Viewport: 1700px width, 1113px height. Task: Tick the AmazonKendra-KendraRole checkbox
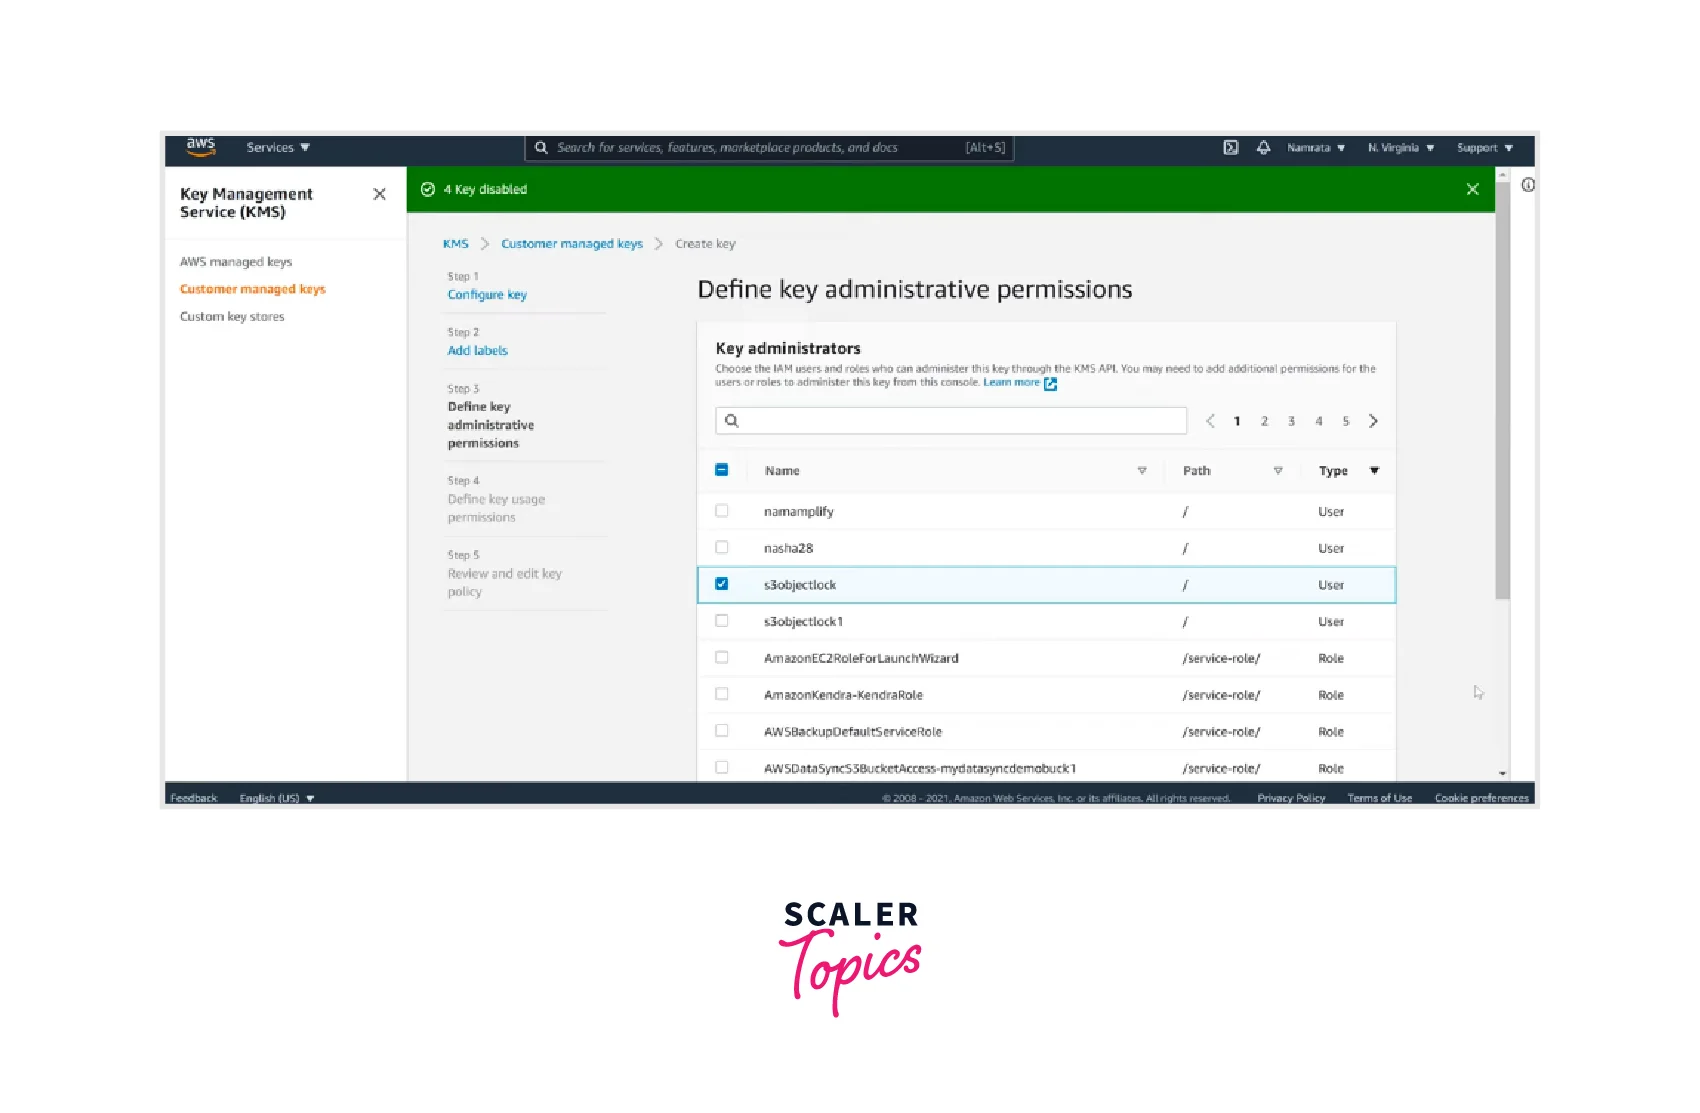722,694
